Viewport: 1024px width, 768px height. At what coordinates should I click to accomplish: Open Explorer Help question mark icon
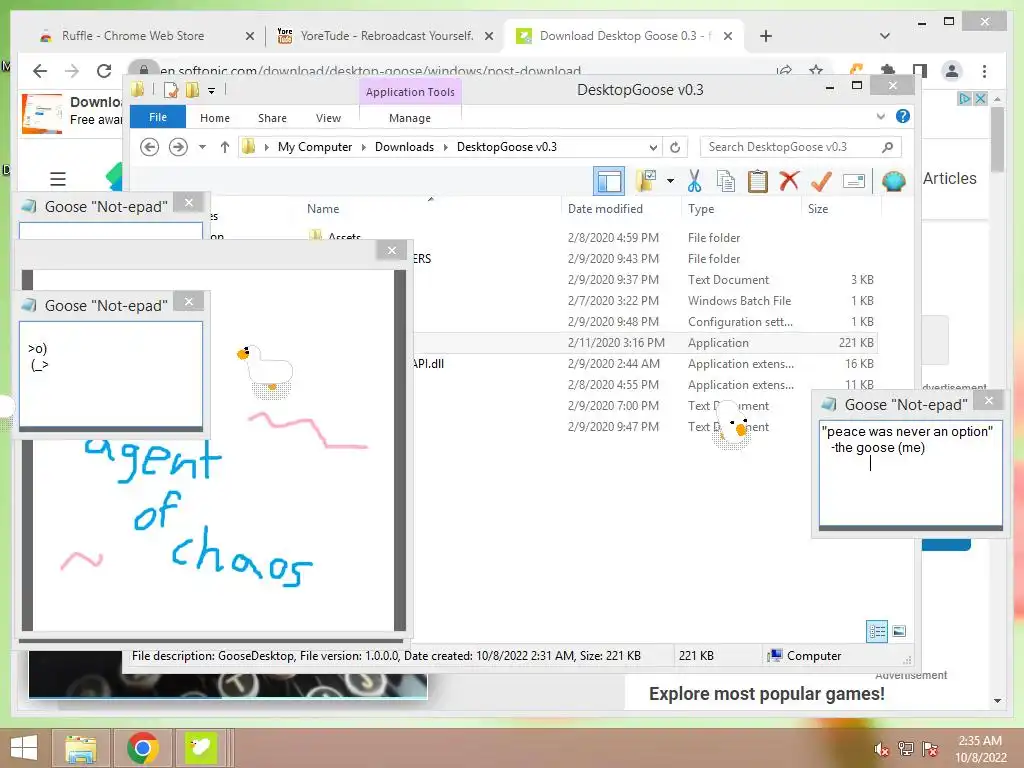903,116
